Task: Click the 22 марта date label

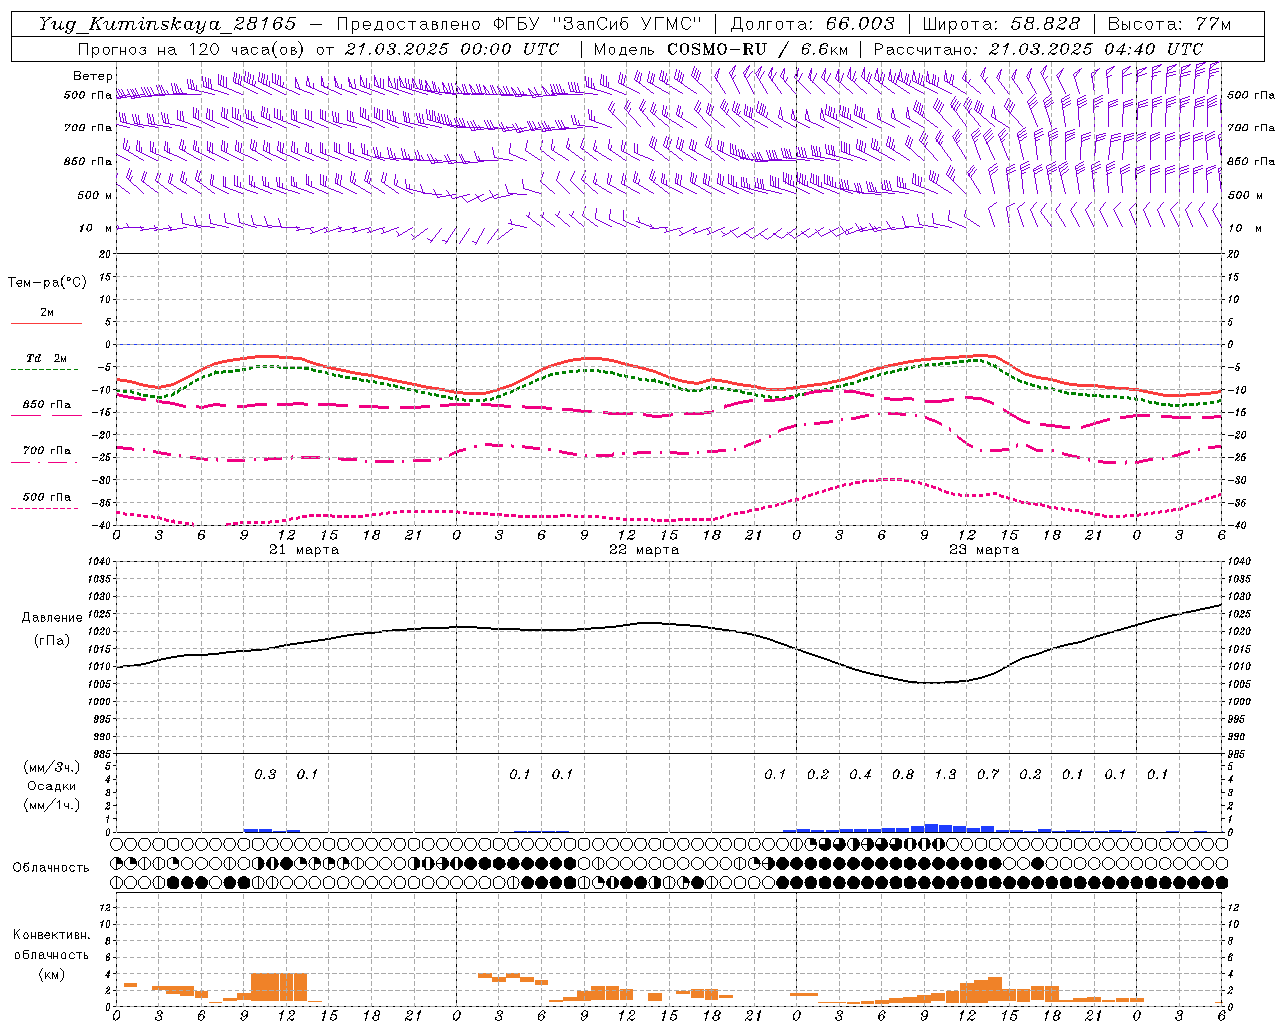Action: click(644, 550)
